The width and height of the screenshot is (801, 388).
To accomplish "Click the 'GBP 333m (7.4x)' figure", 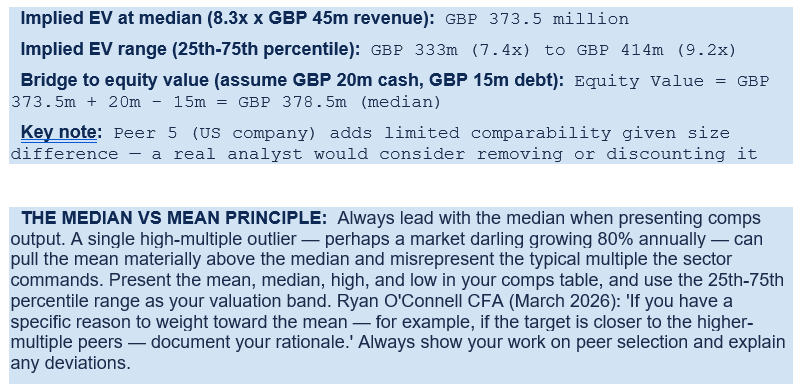I will click(451, 51).
